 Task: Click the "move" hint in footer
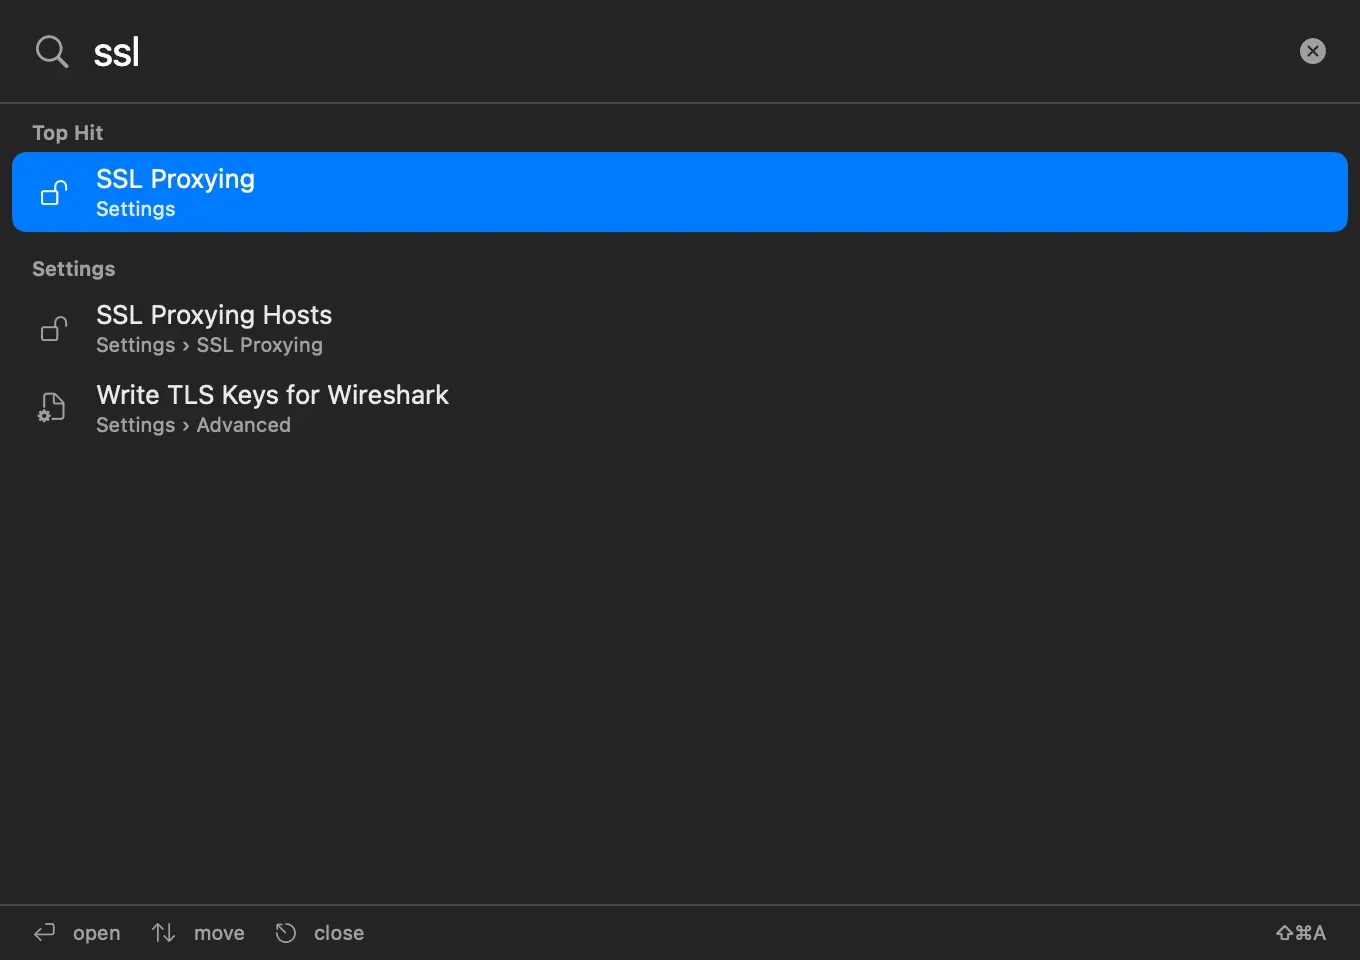219,933
